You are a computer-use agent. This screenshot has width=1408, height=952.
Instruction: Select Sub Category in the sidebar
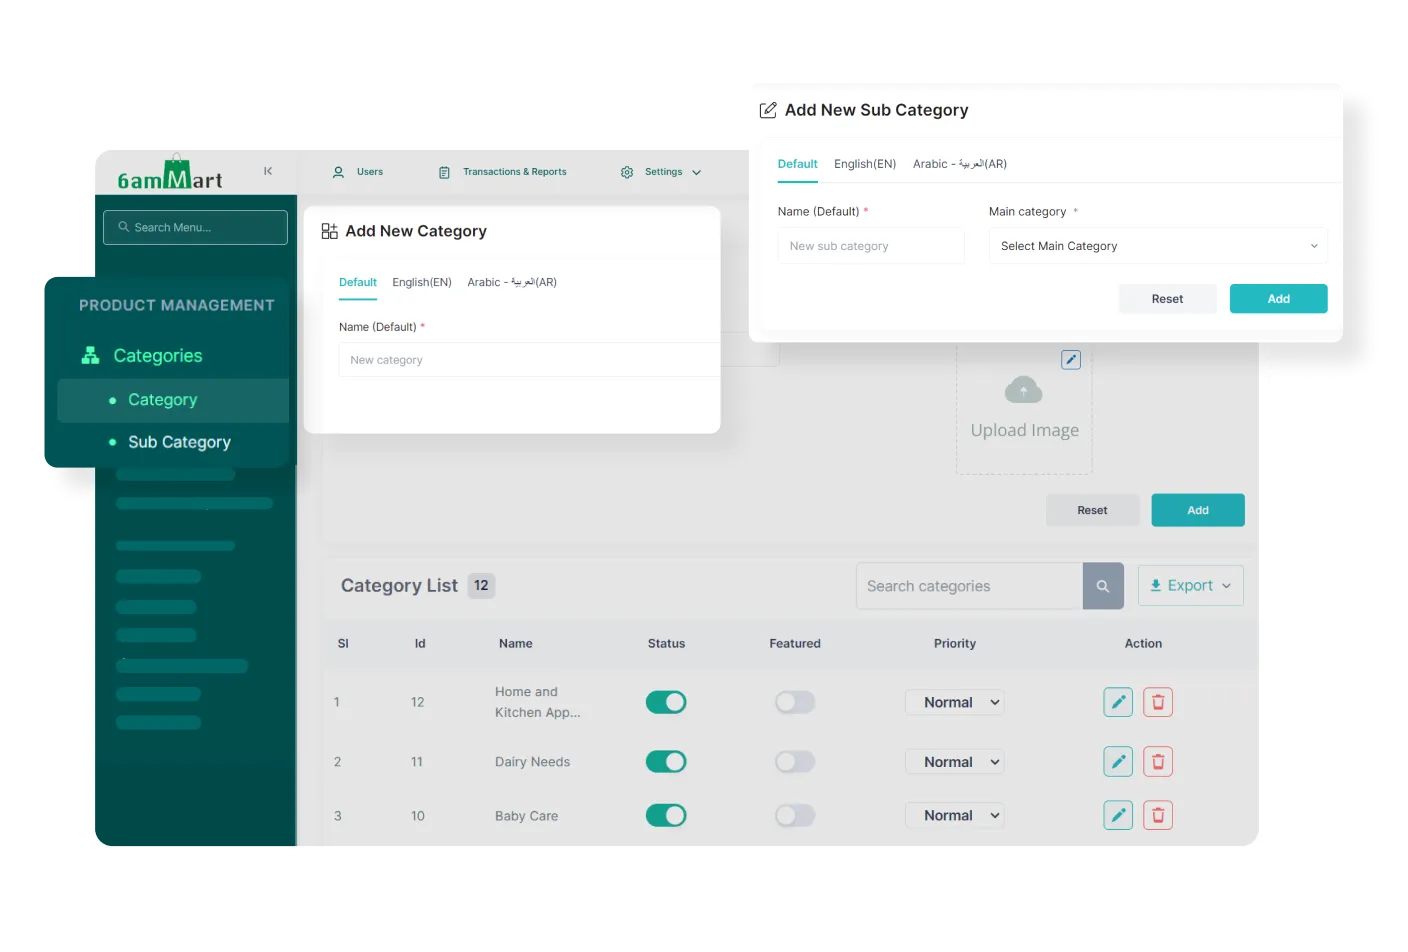pos(179,442)
